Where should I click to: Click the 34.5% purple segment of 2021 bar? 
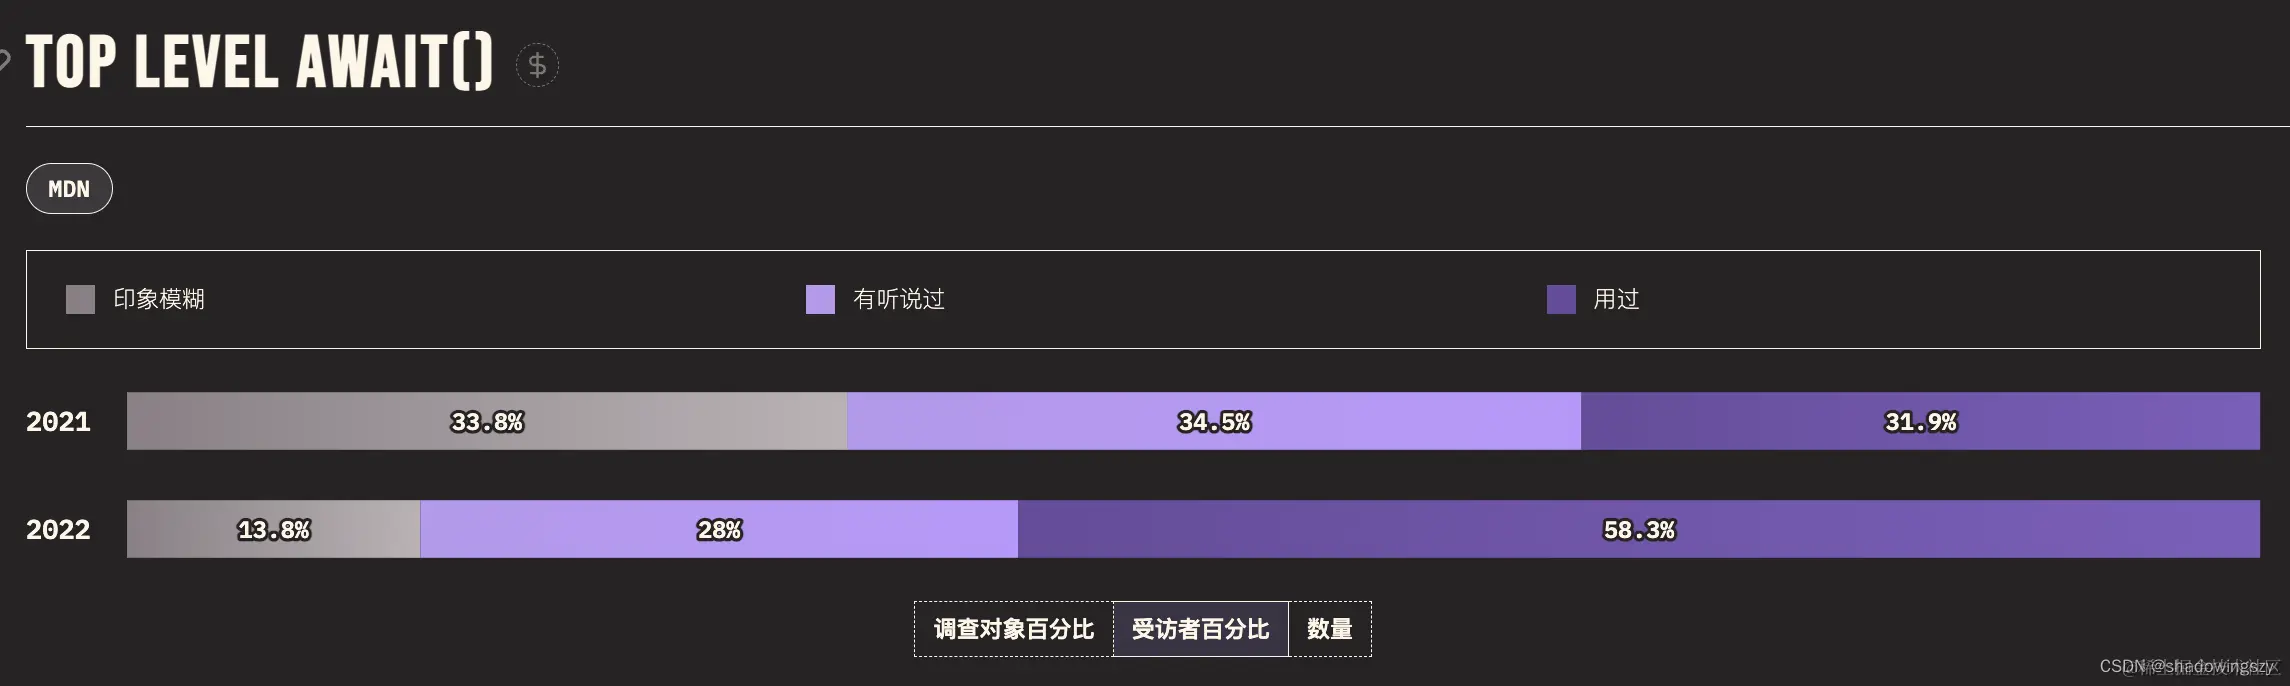click(x=1213, y=422)
